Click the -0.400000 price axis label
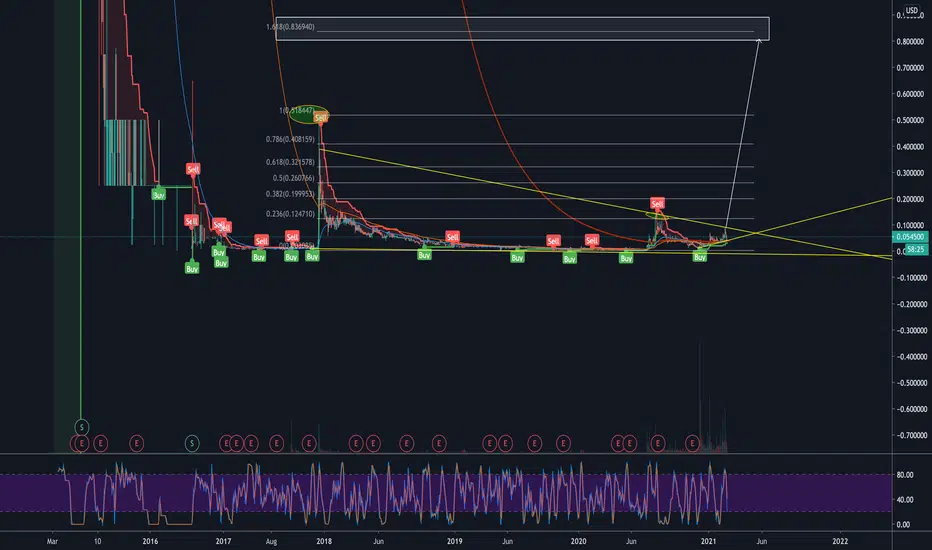The height and width of the screenshot is (550, 932). click(910, 357)
